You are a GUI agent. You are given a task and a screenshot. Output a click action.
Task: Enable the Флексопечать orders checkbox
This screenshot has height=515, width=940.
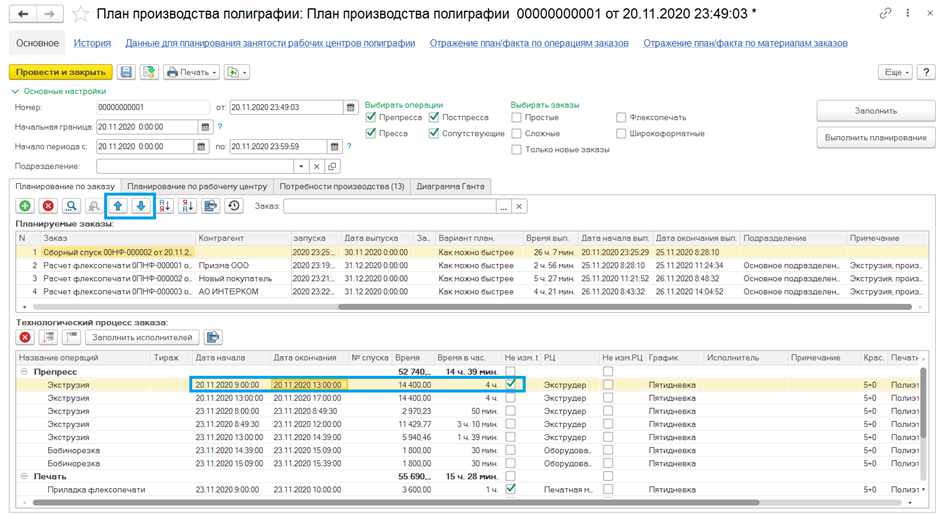point(622,118)
